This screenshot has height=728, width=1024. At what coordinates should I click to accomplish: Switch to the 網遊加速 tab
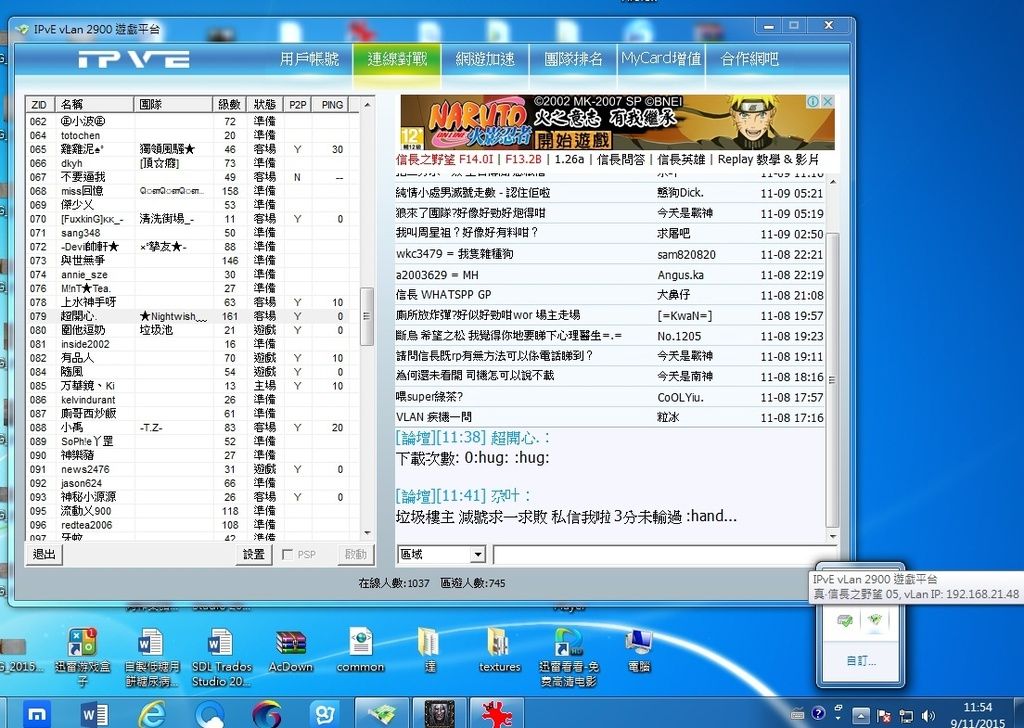pyautogui.click(x=485, y=59)
